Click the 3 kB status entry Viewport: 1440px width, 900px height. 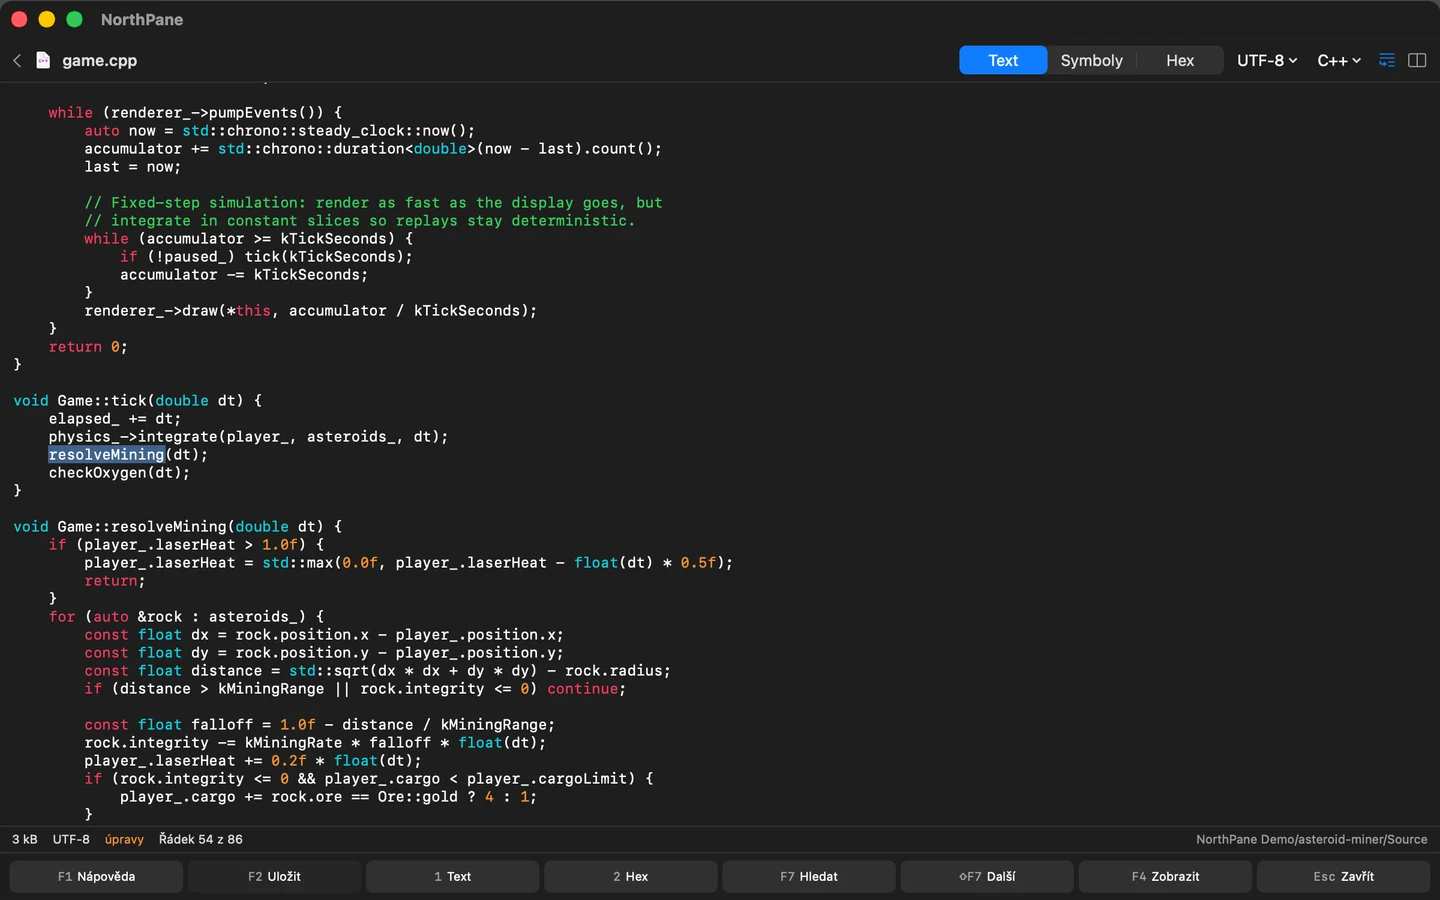[25, 839]
